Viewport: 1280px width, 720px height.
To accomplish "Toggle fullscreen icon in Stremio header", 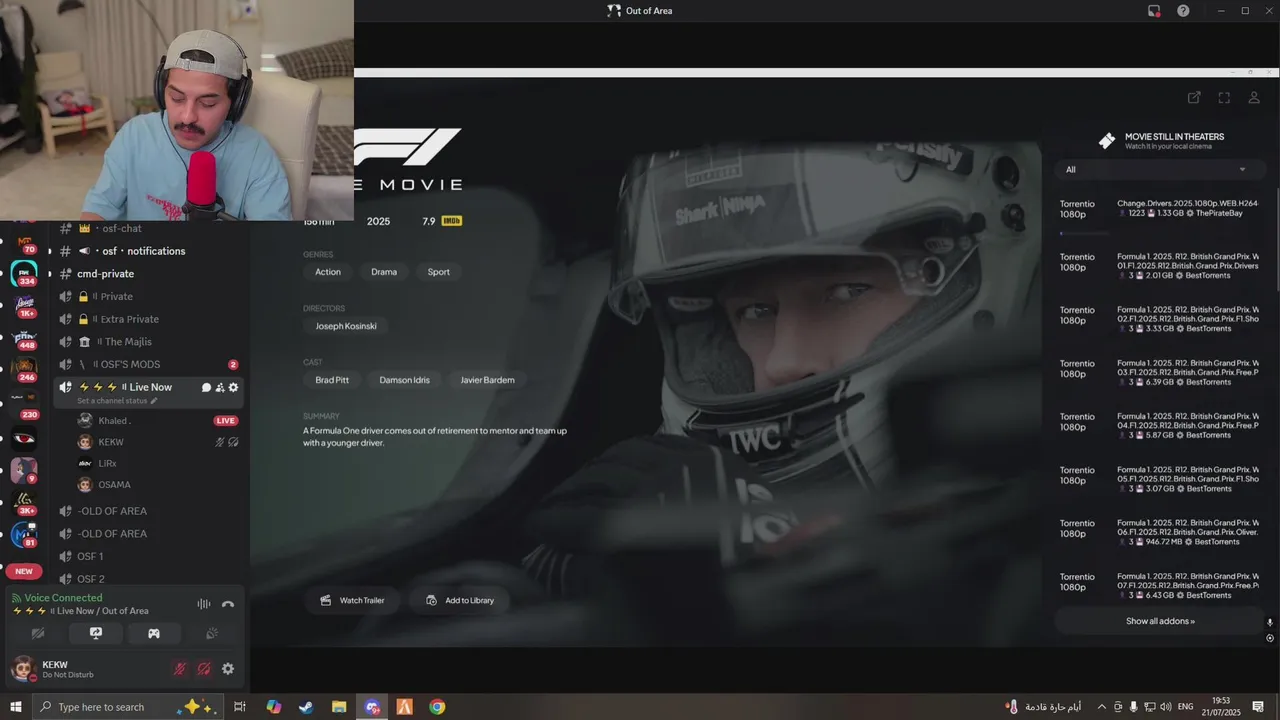I will 1224,97.
